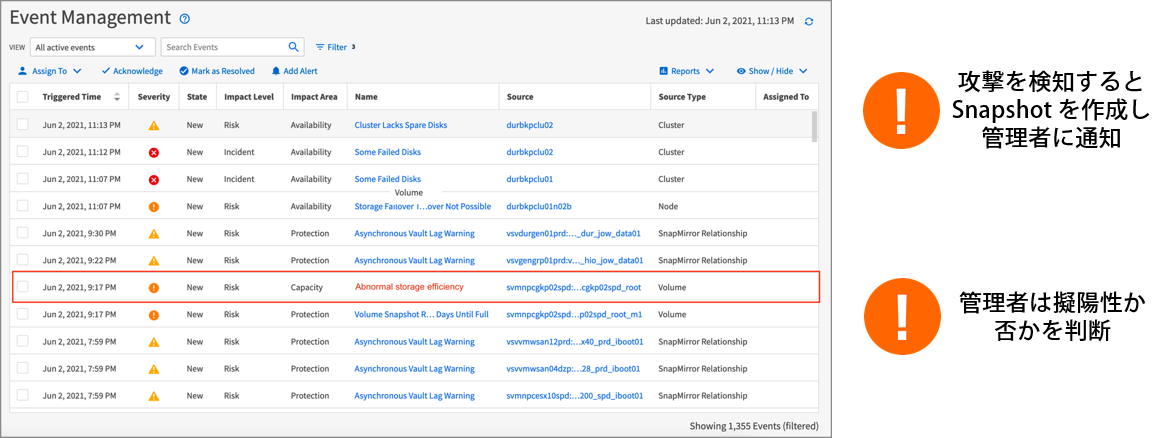Click the search magnifier icon
This screenshot has height=438, width=1152.
293,47
